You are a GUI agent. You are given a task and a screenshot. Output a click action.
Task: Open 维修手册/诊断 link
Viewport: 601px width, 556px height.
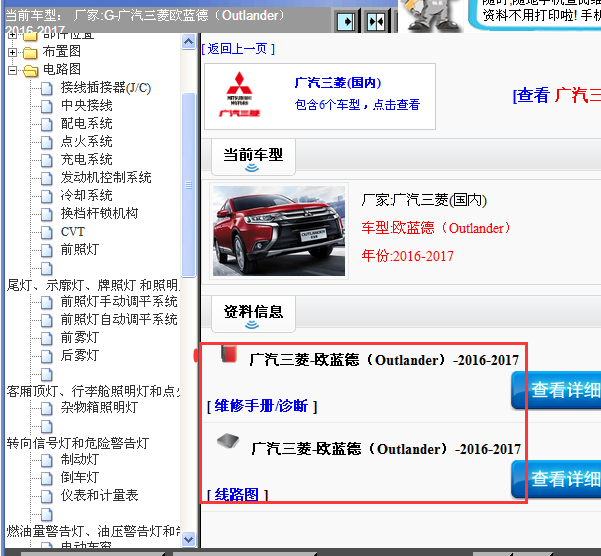pos(262,406)
